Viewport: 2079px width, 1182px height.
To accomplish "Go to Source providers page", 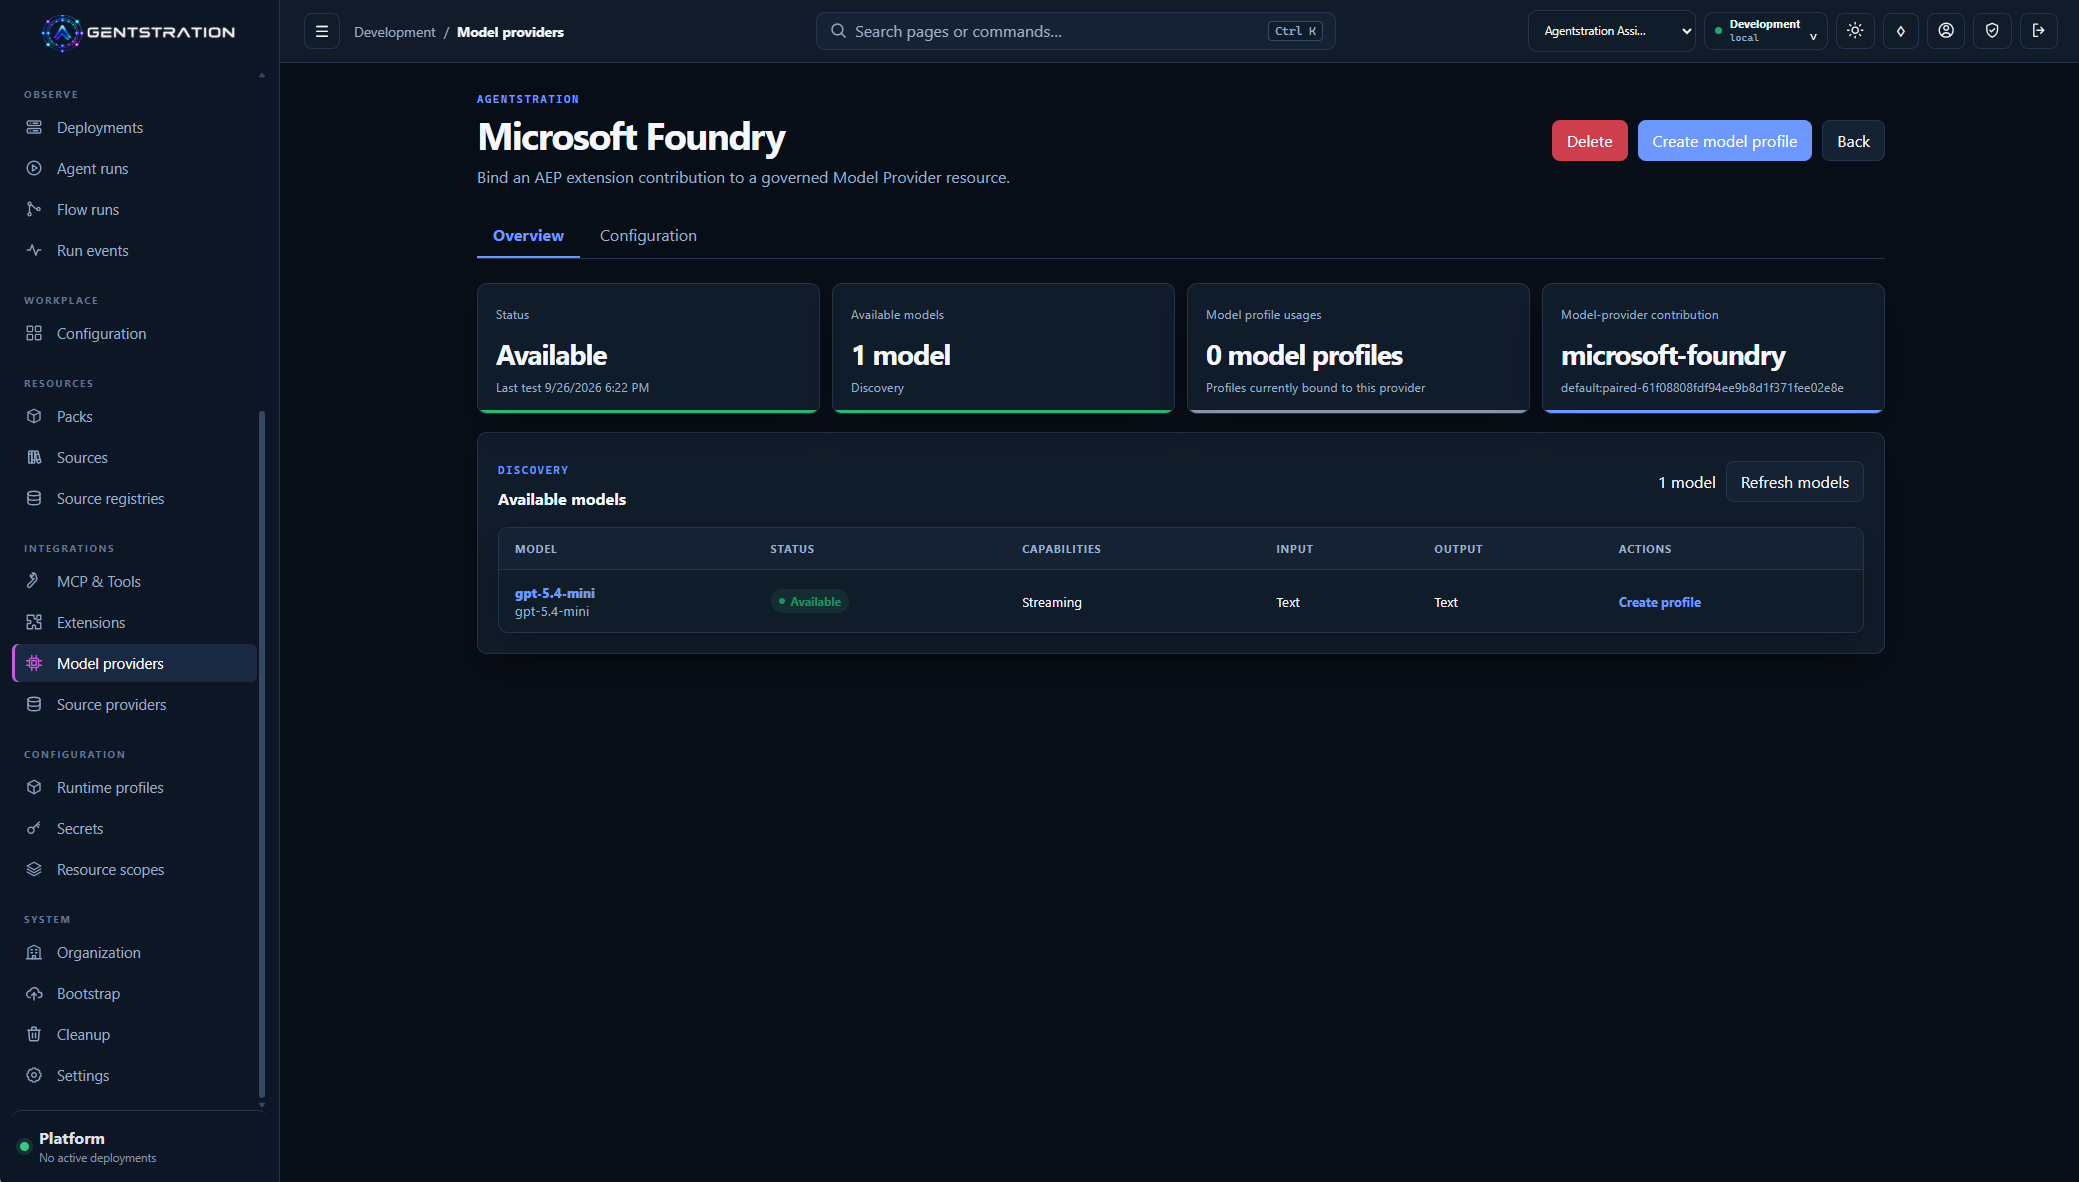I will point(135,705).
